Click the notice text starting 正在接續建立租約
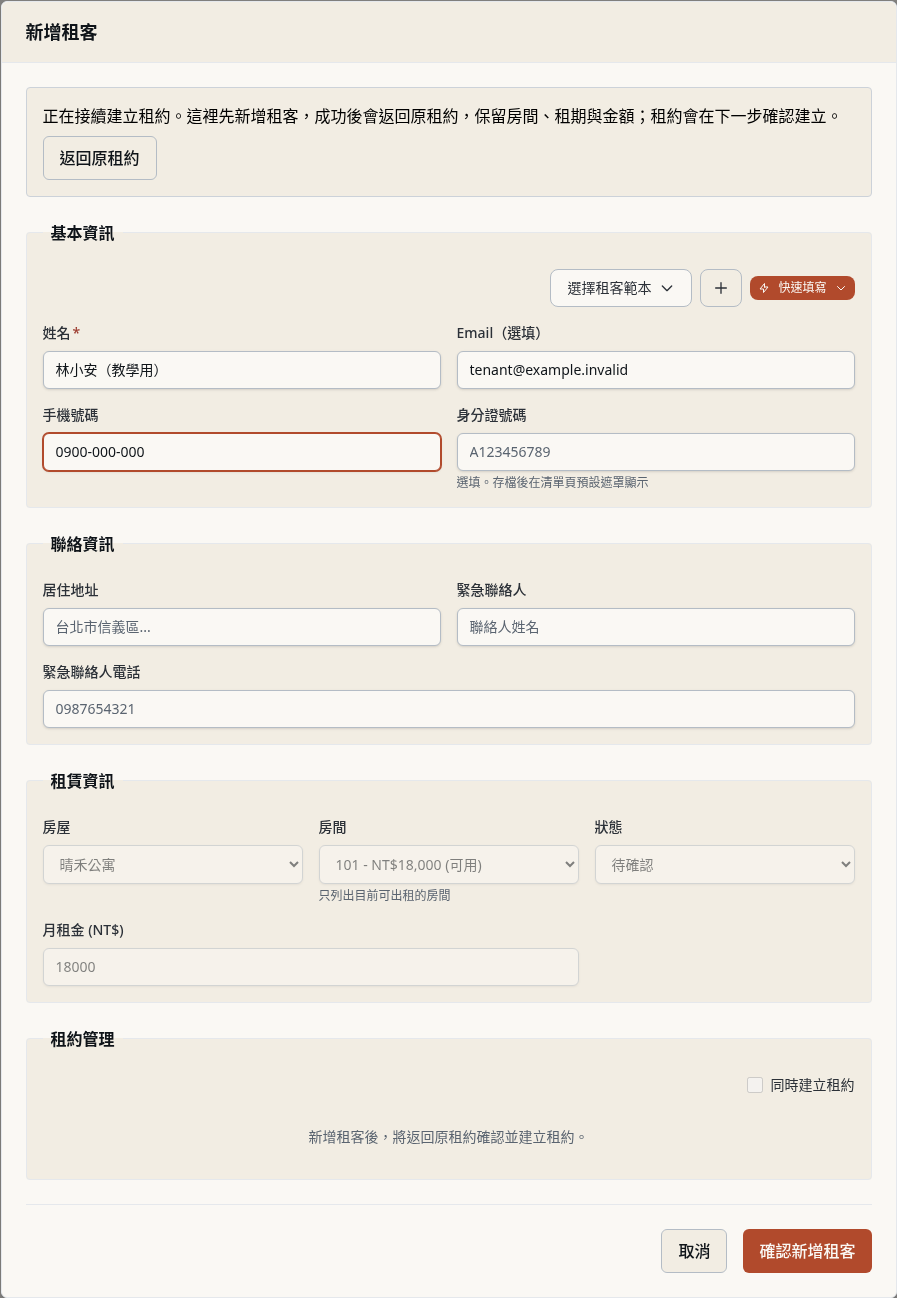This screenshot has width=897, height=1298. (x=441, y=116)
